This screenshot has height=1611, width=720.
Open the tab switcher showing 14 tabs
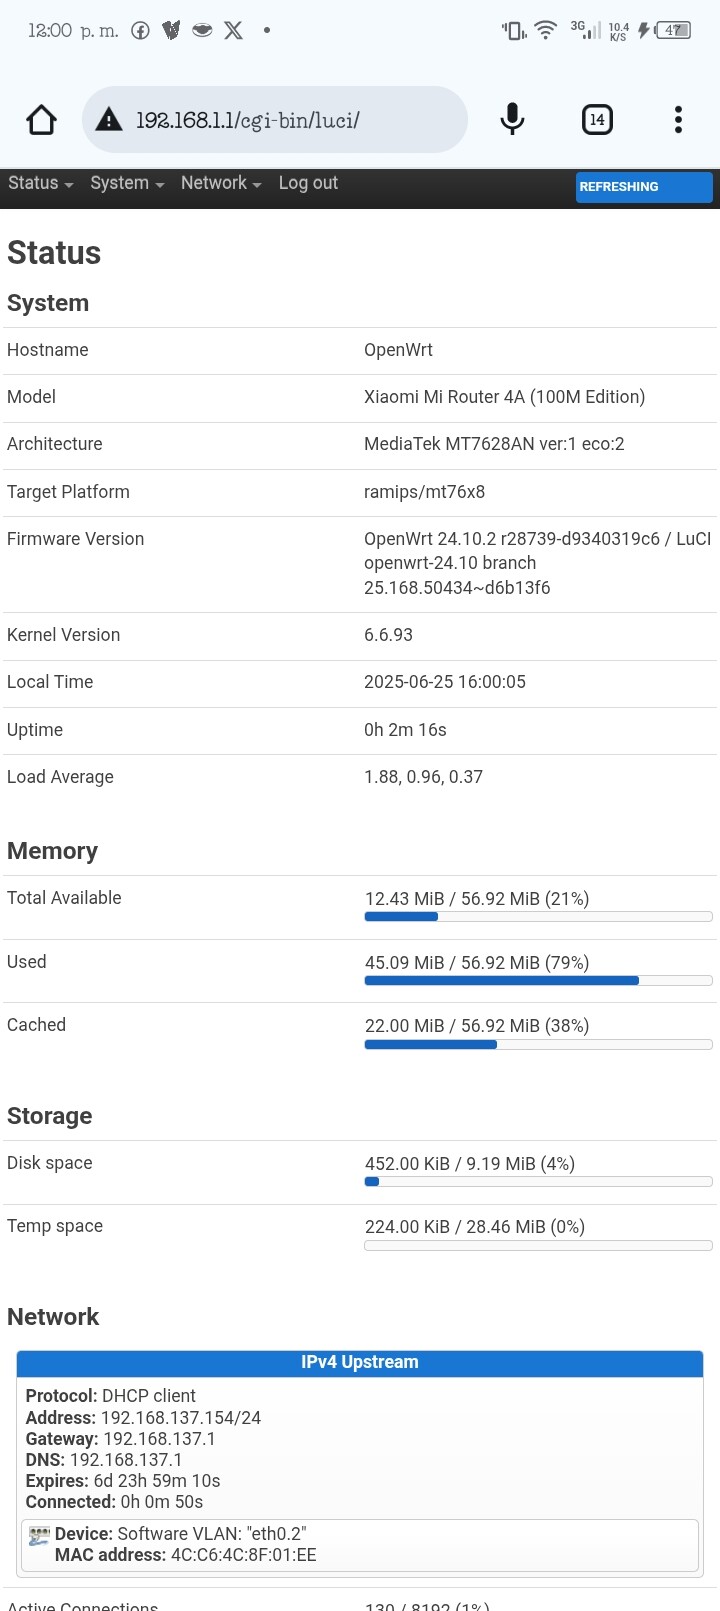pos(597,120)
